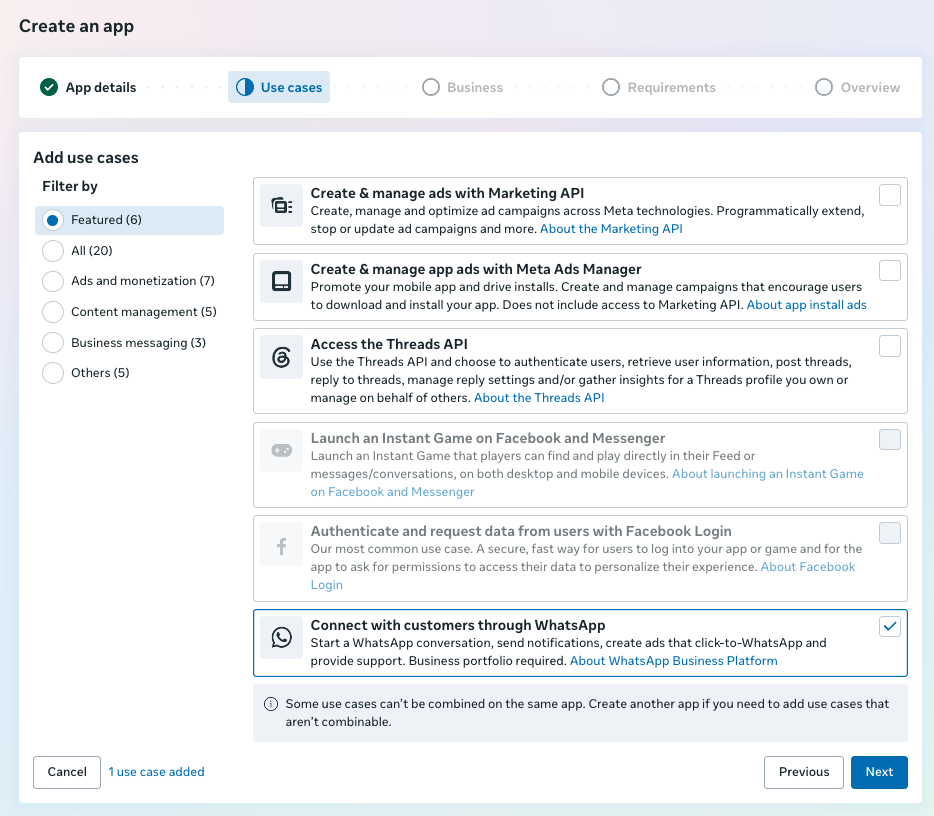934x816 pixels.
Task: Check the Facebook Login use case checkbox
Action: click(x=890, y=532)
